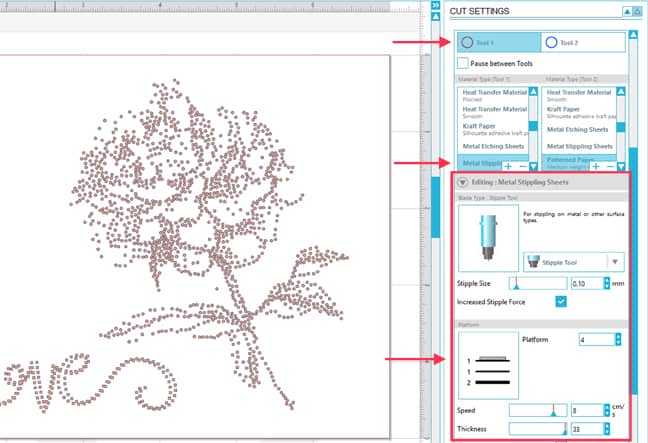Click minus icon under Tool 2 materials
Image resolution: width=648 pixels, height=443 pixels.
tap(611, 165)
